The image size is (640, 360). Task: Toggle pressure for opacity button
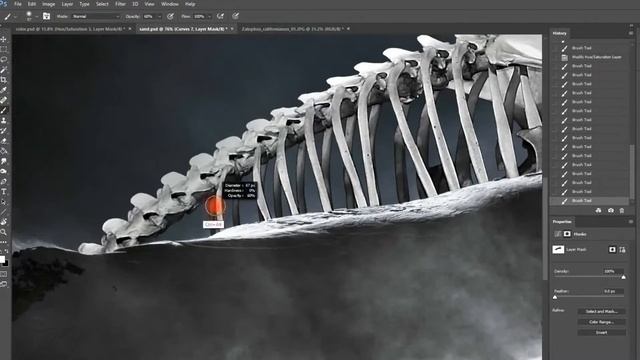[x=171, y=16]
